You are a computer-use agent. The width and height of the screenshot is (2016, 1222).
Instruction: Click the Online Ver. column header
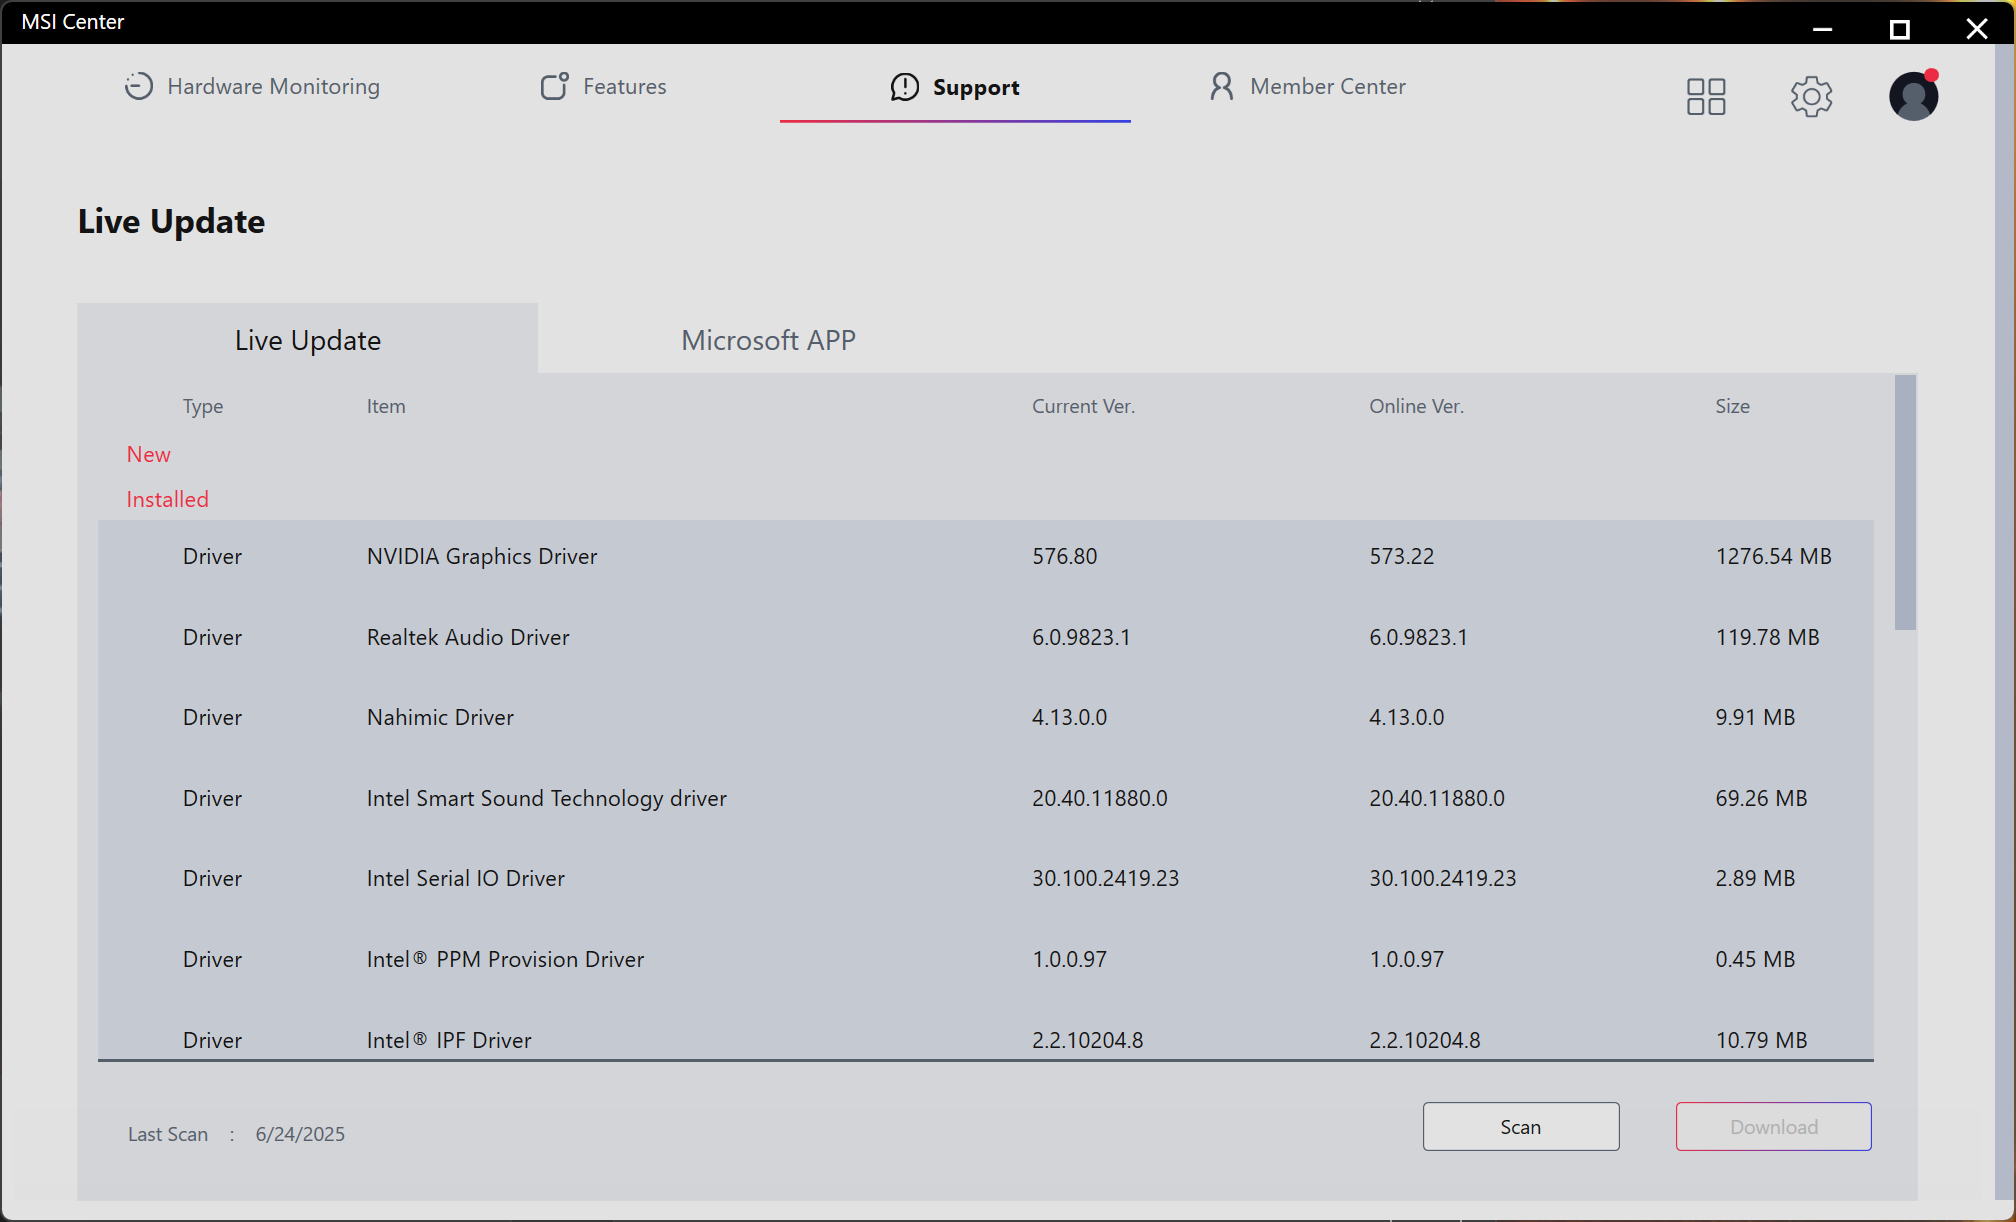click(x=1417, y=407)
